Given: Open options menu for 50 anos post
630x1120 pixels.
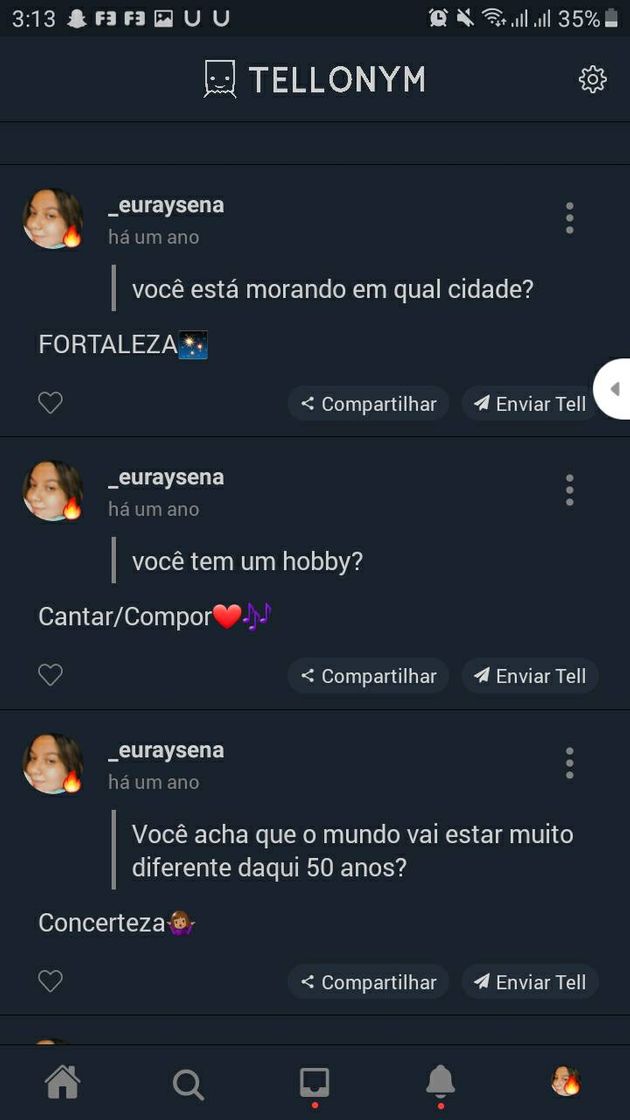Looking at the screenshot, I should tap(569, 763).
